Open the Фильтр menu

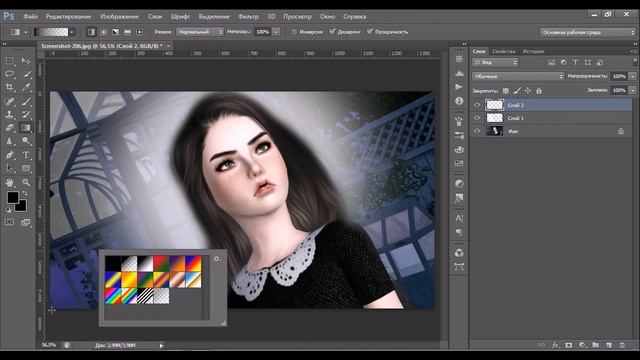[x=248, y=17]
